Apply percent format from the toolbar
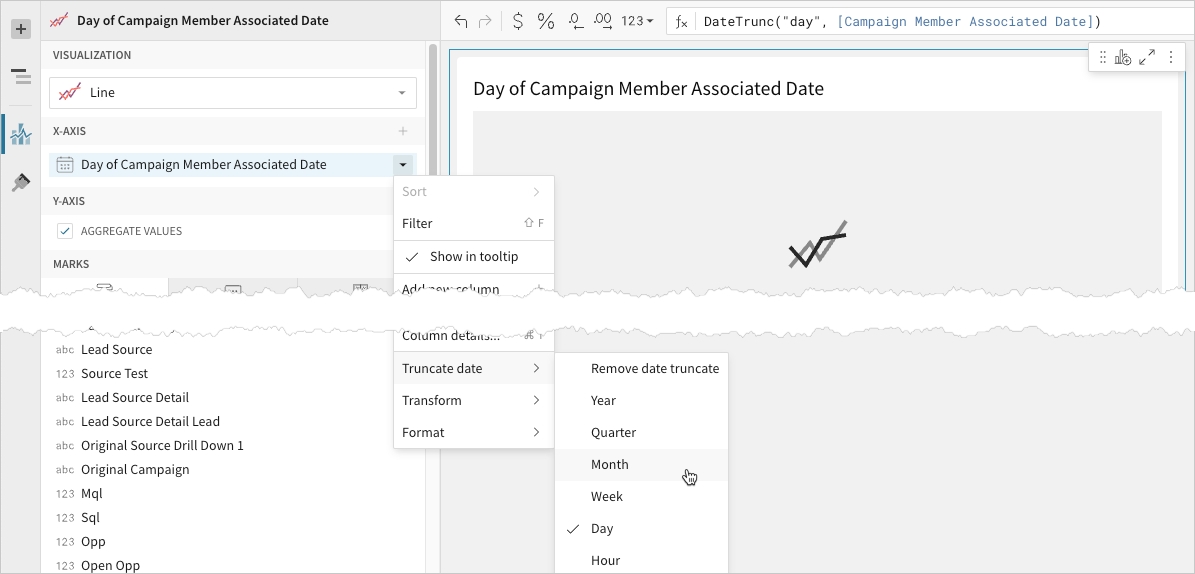 tap(546, 21)
